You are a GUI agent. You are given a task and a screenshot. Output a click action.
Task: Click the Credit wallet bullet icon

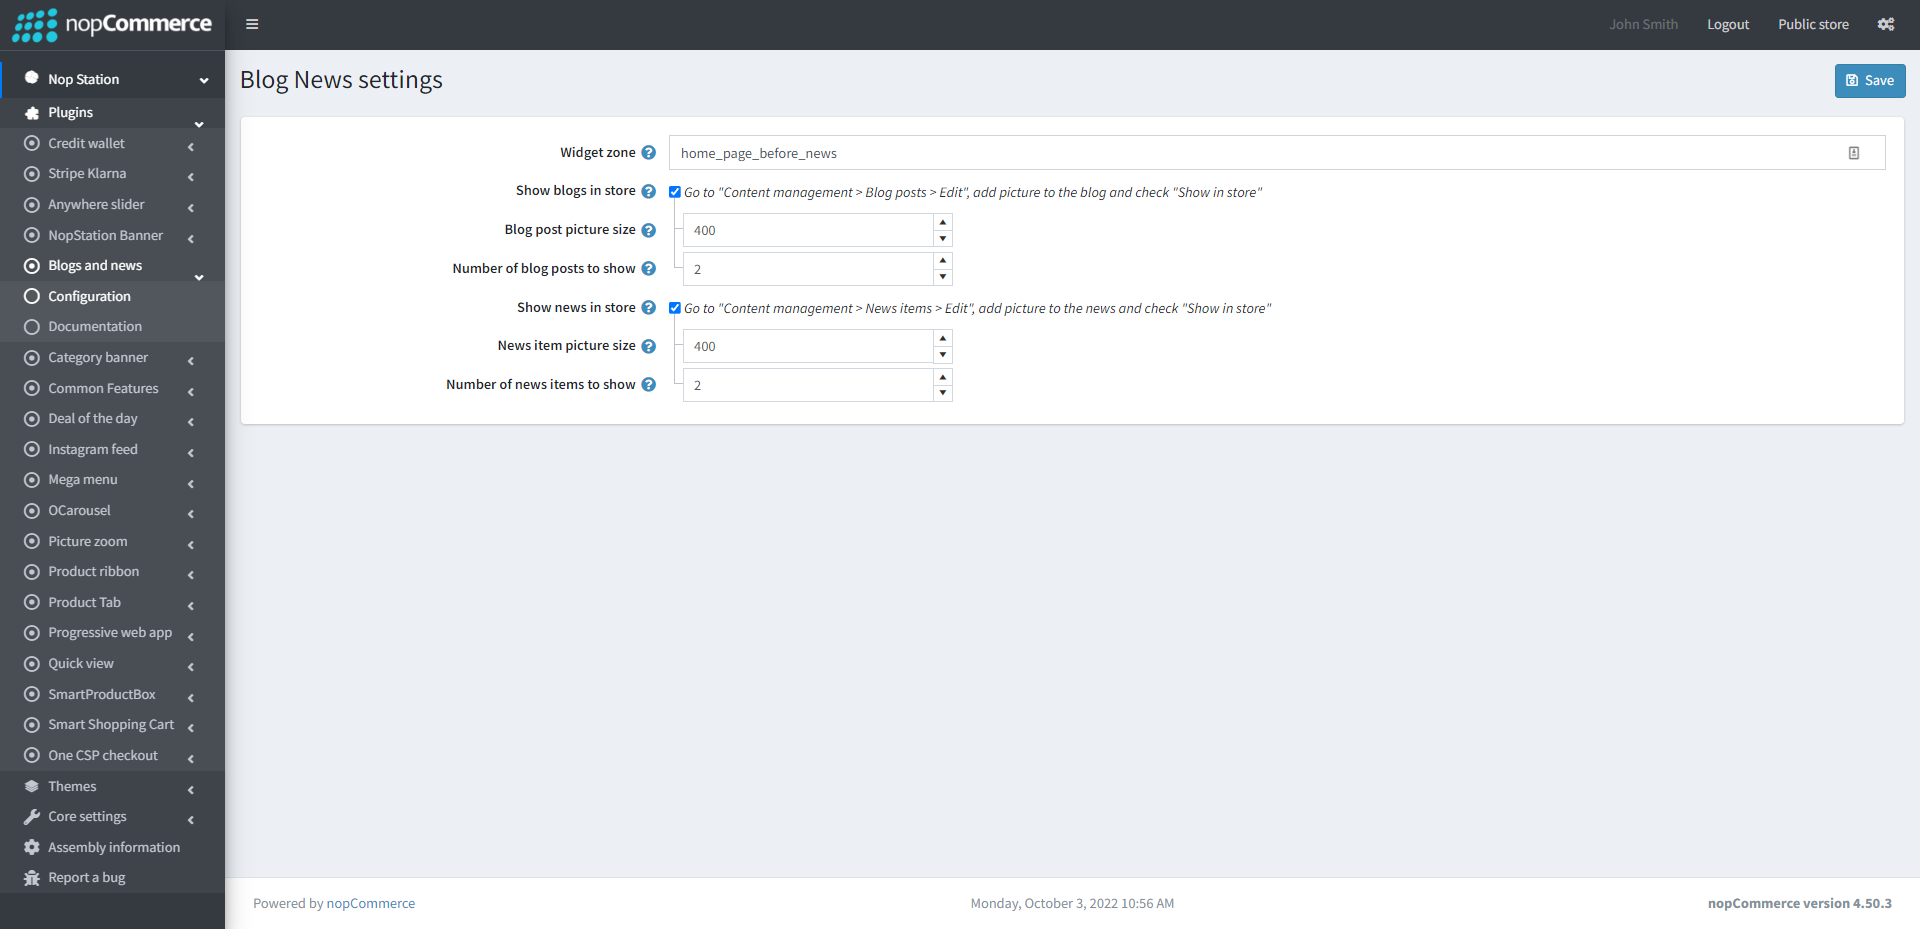(32, 143)
